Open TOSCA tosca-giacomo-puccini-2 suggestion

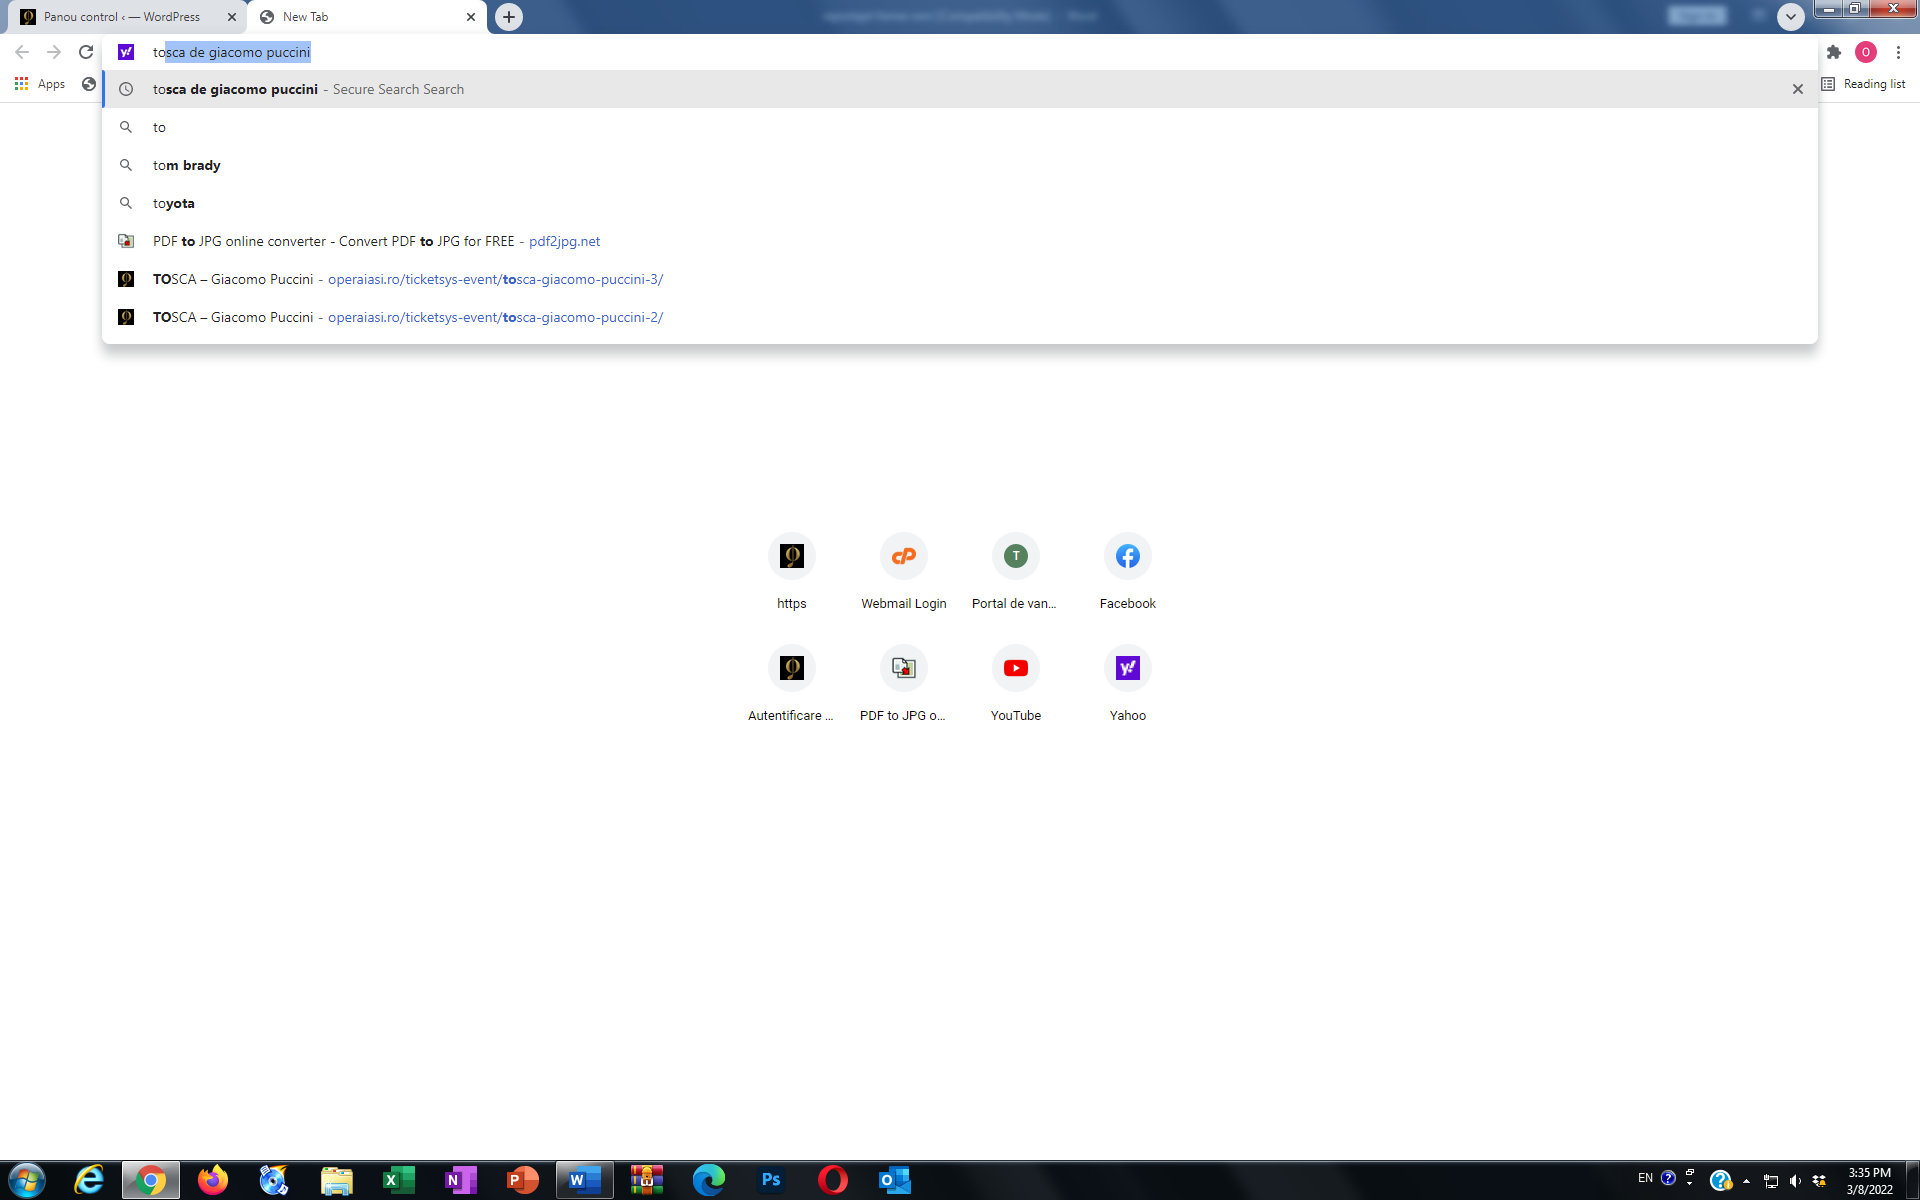click(x=960, y=317)
